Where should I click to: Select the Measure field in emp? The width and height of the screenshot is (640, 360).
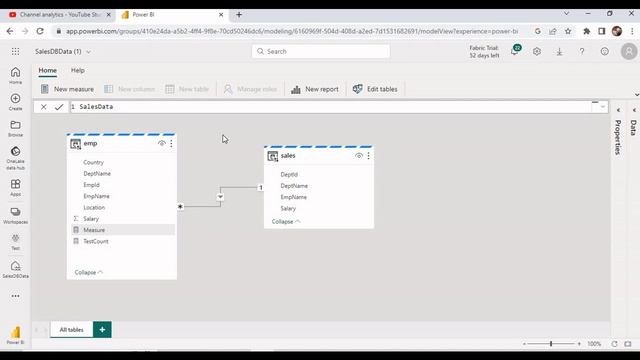[x=123, y=230]
